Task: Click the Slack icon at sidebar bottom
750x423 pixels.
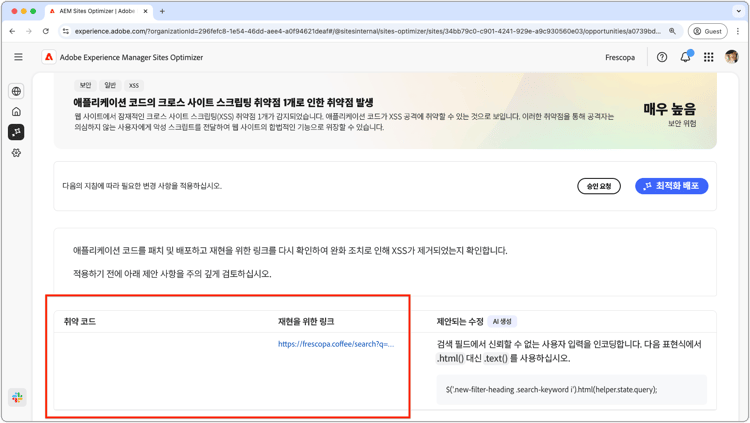Action: (17, 397)
